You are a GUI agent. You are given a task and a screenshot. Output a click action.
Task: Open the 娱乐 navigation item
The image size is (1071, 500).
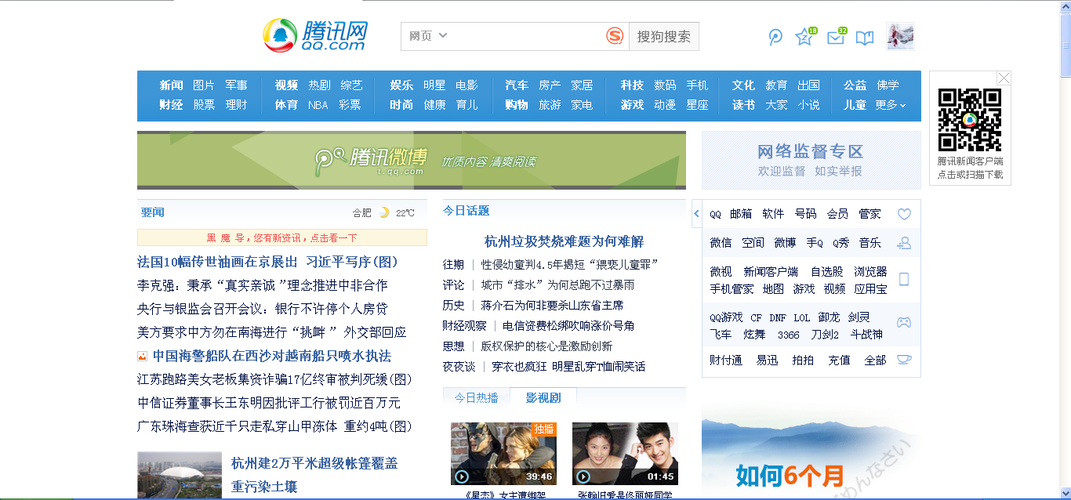point(402,85)
